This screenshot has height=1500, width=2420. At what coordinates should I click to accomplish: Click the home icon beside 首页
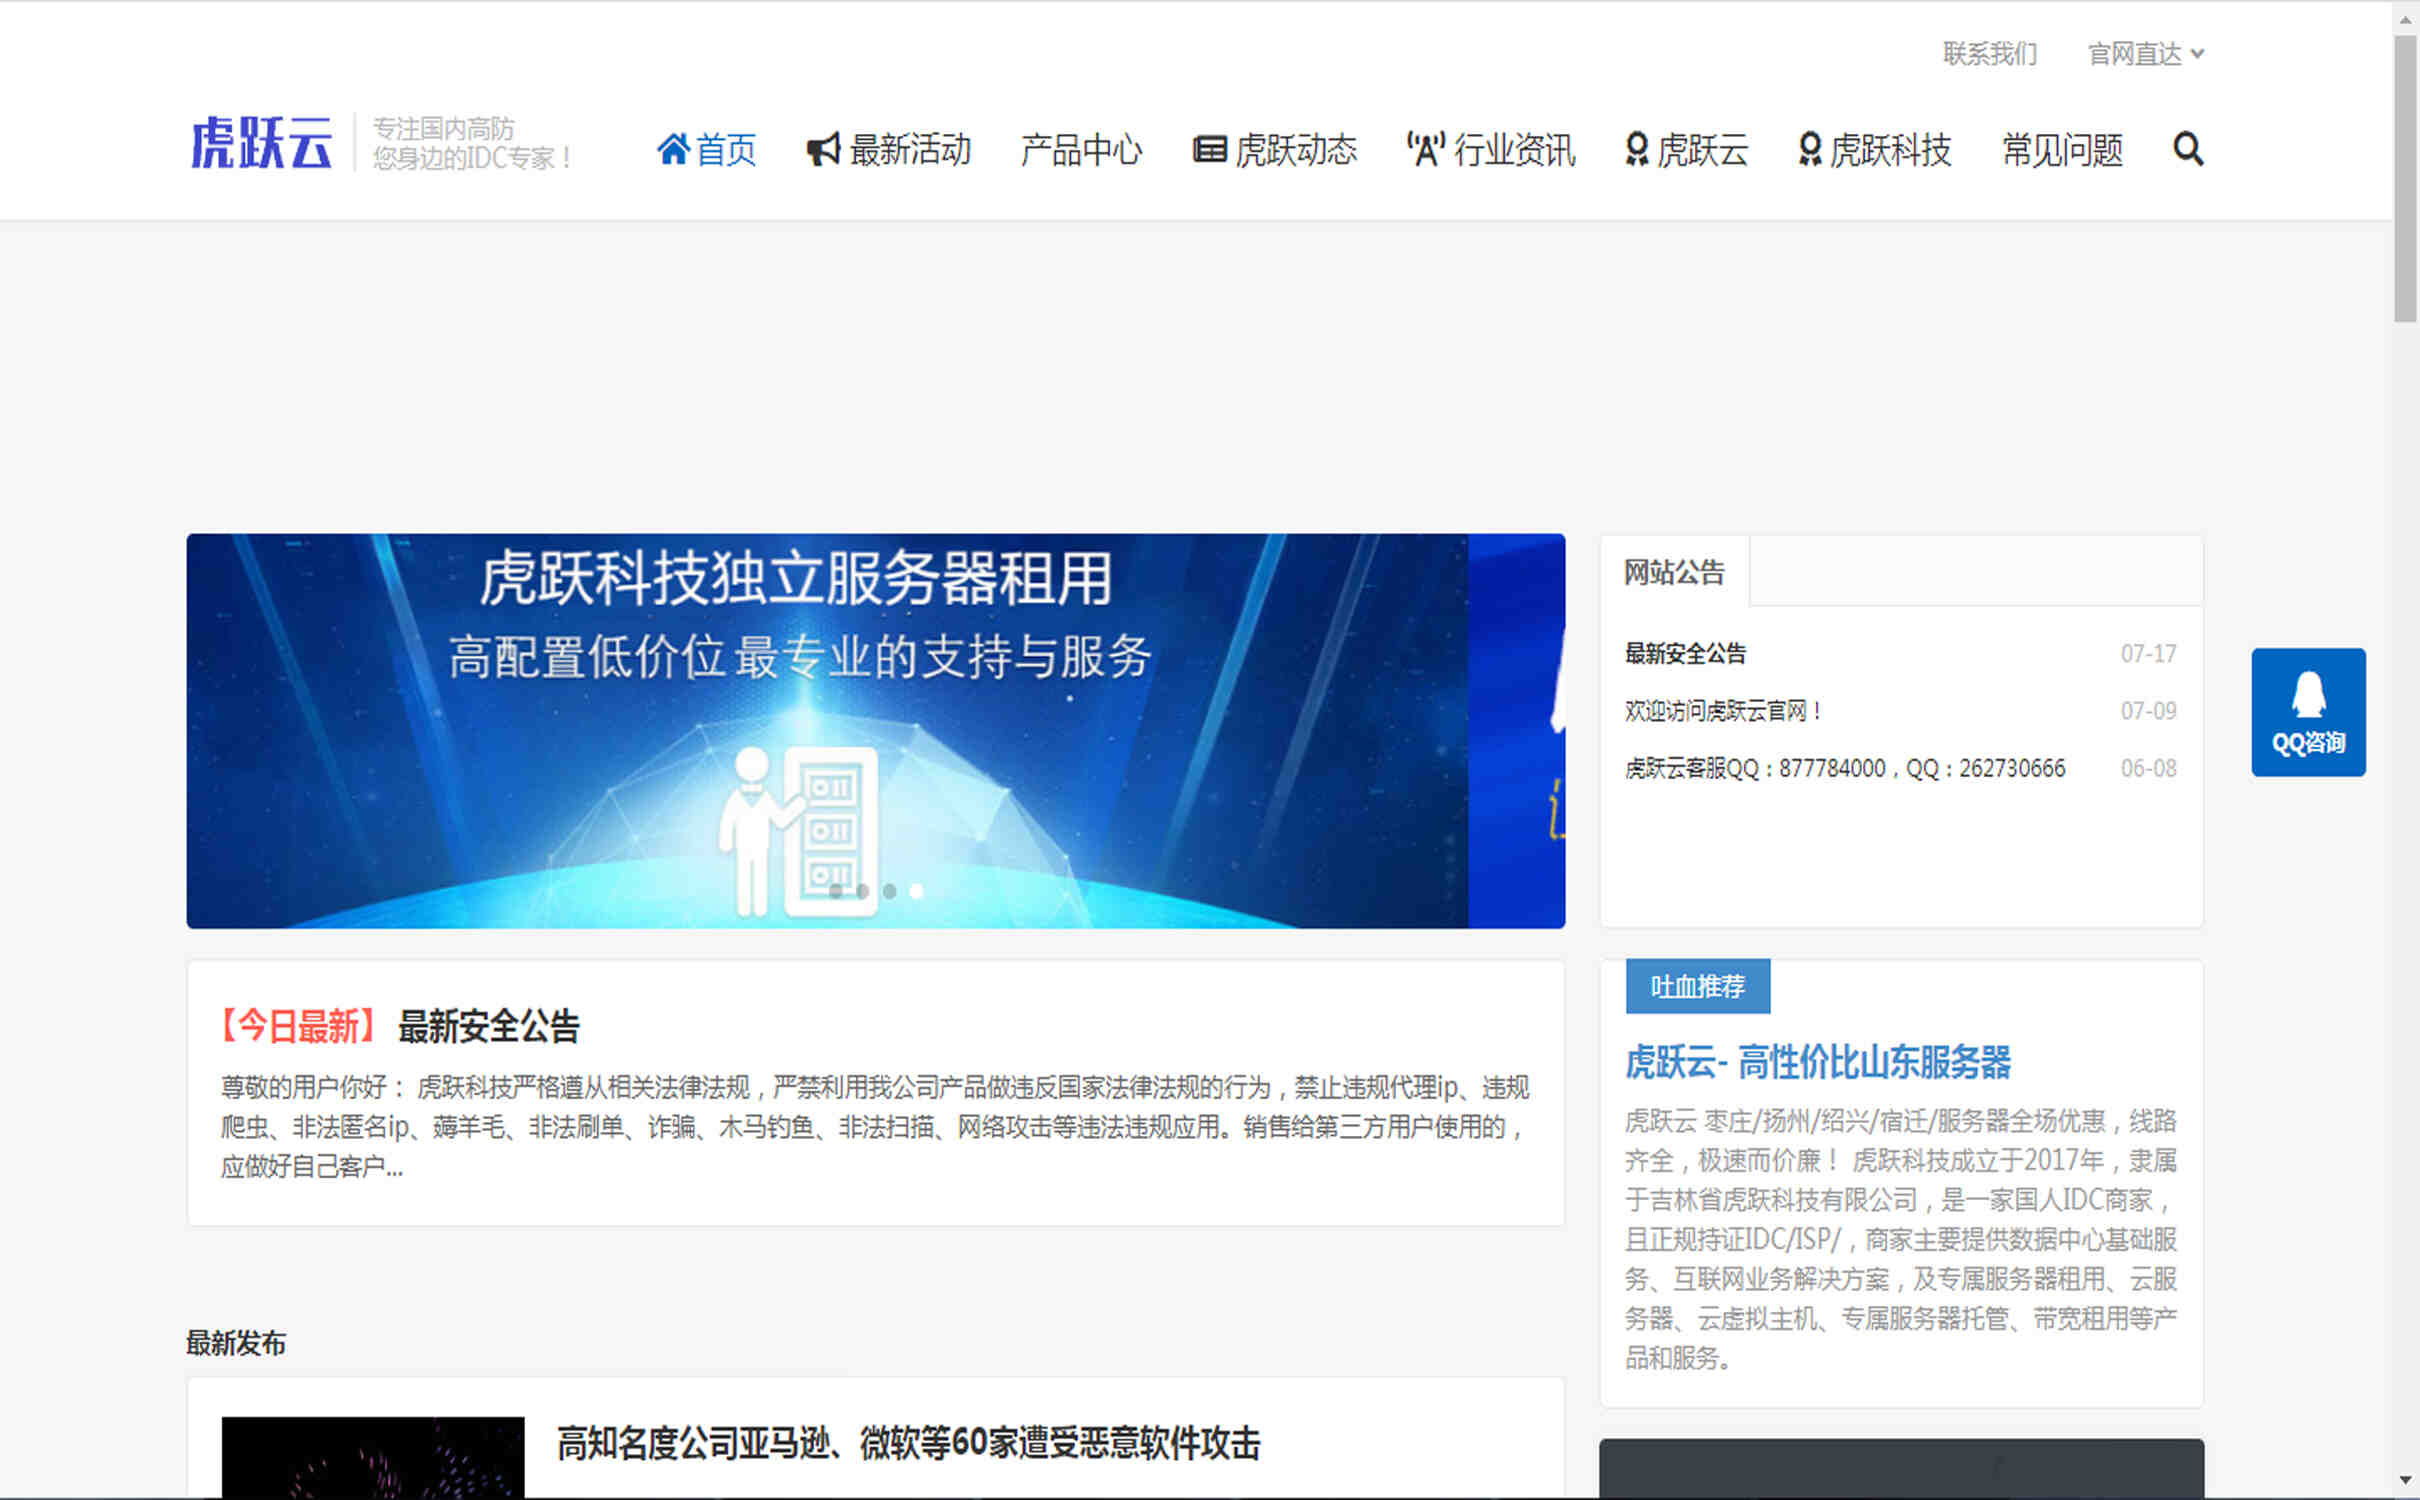pos(674,149)
